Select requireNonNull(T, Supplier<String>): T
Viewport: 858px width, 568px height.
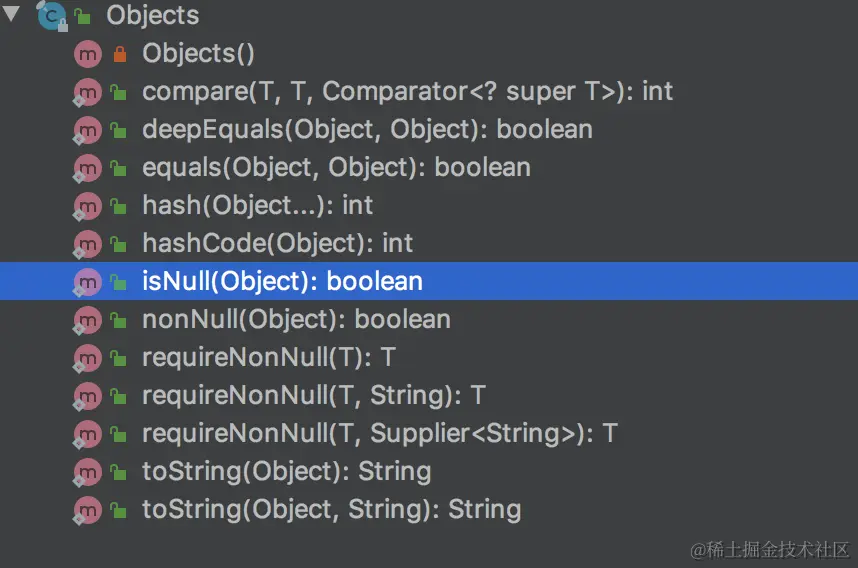(380, 433)
